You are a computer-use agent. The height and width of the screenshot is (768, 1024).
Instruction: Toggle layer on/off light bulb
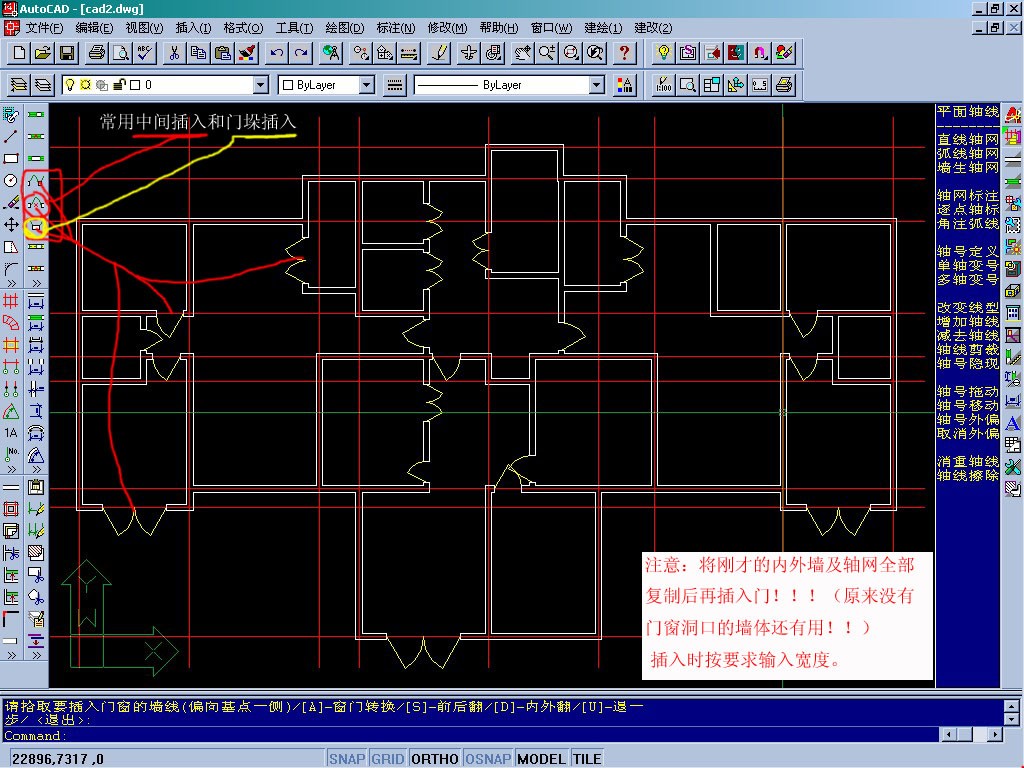coord(71,85)
